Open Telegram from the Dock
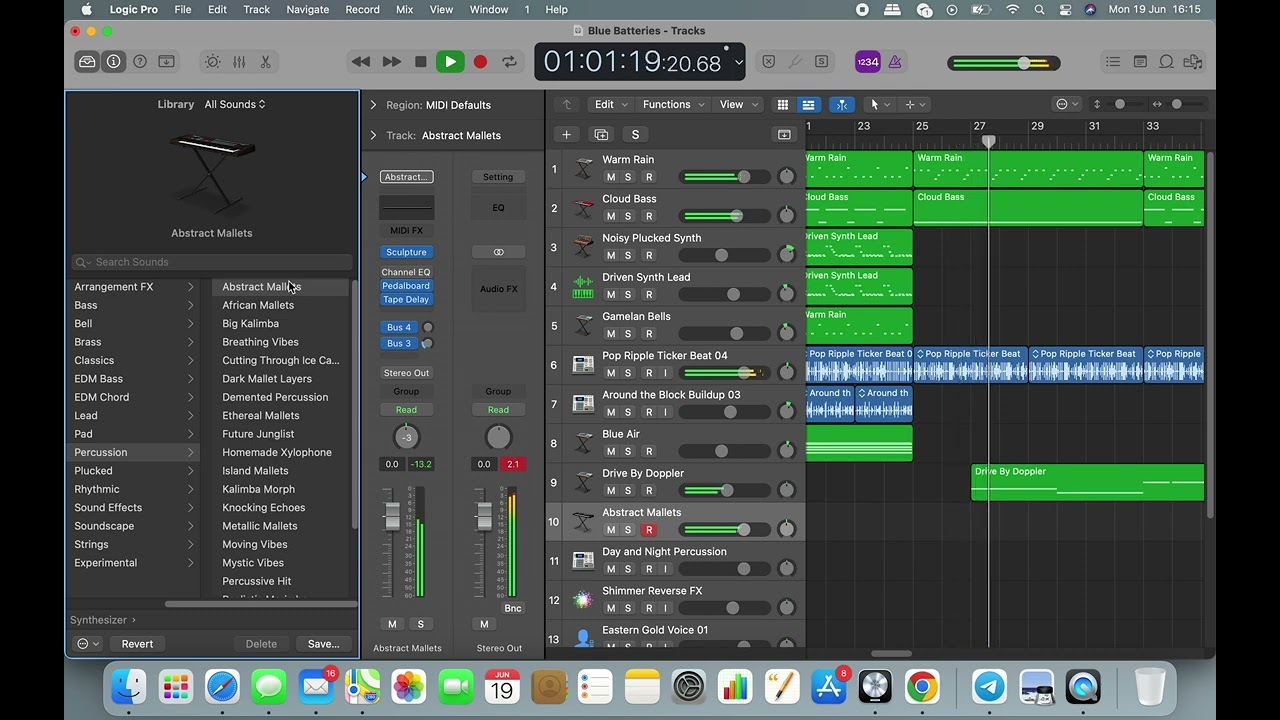Screen dimensions: 1280x720 989,687
